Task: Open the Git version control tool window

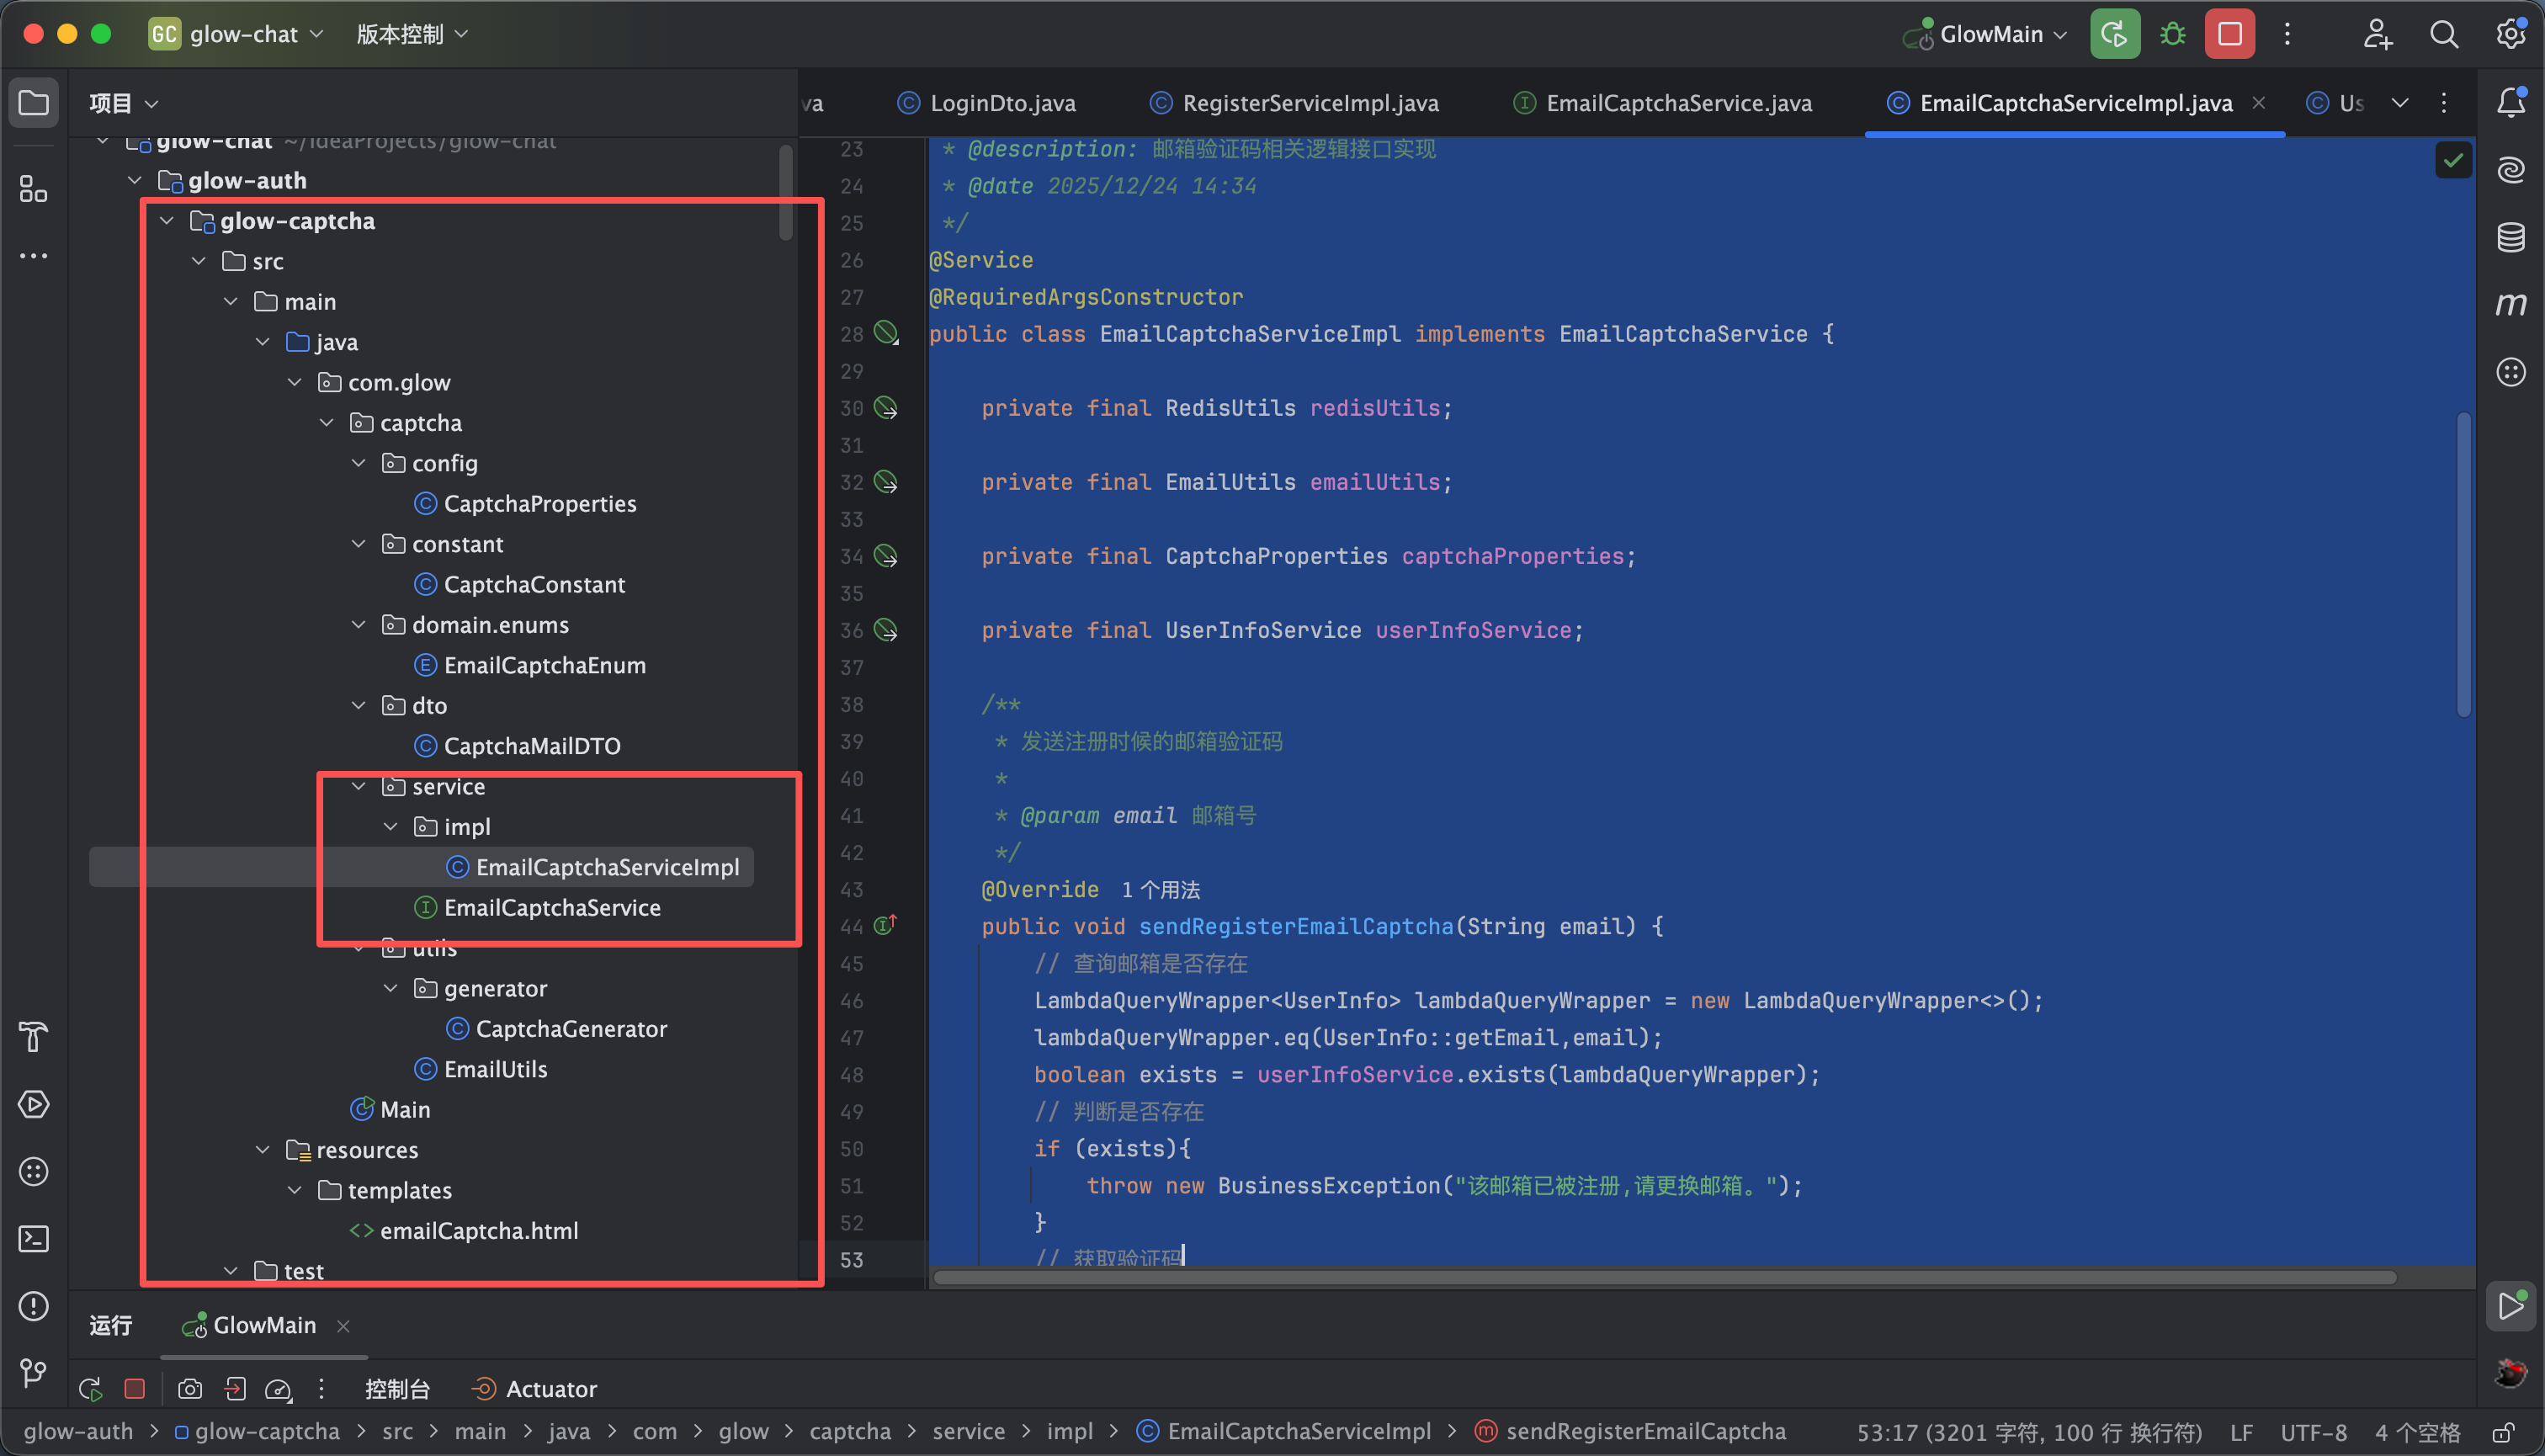Action: tap(34, 1373)
